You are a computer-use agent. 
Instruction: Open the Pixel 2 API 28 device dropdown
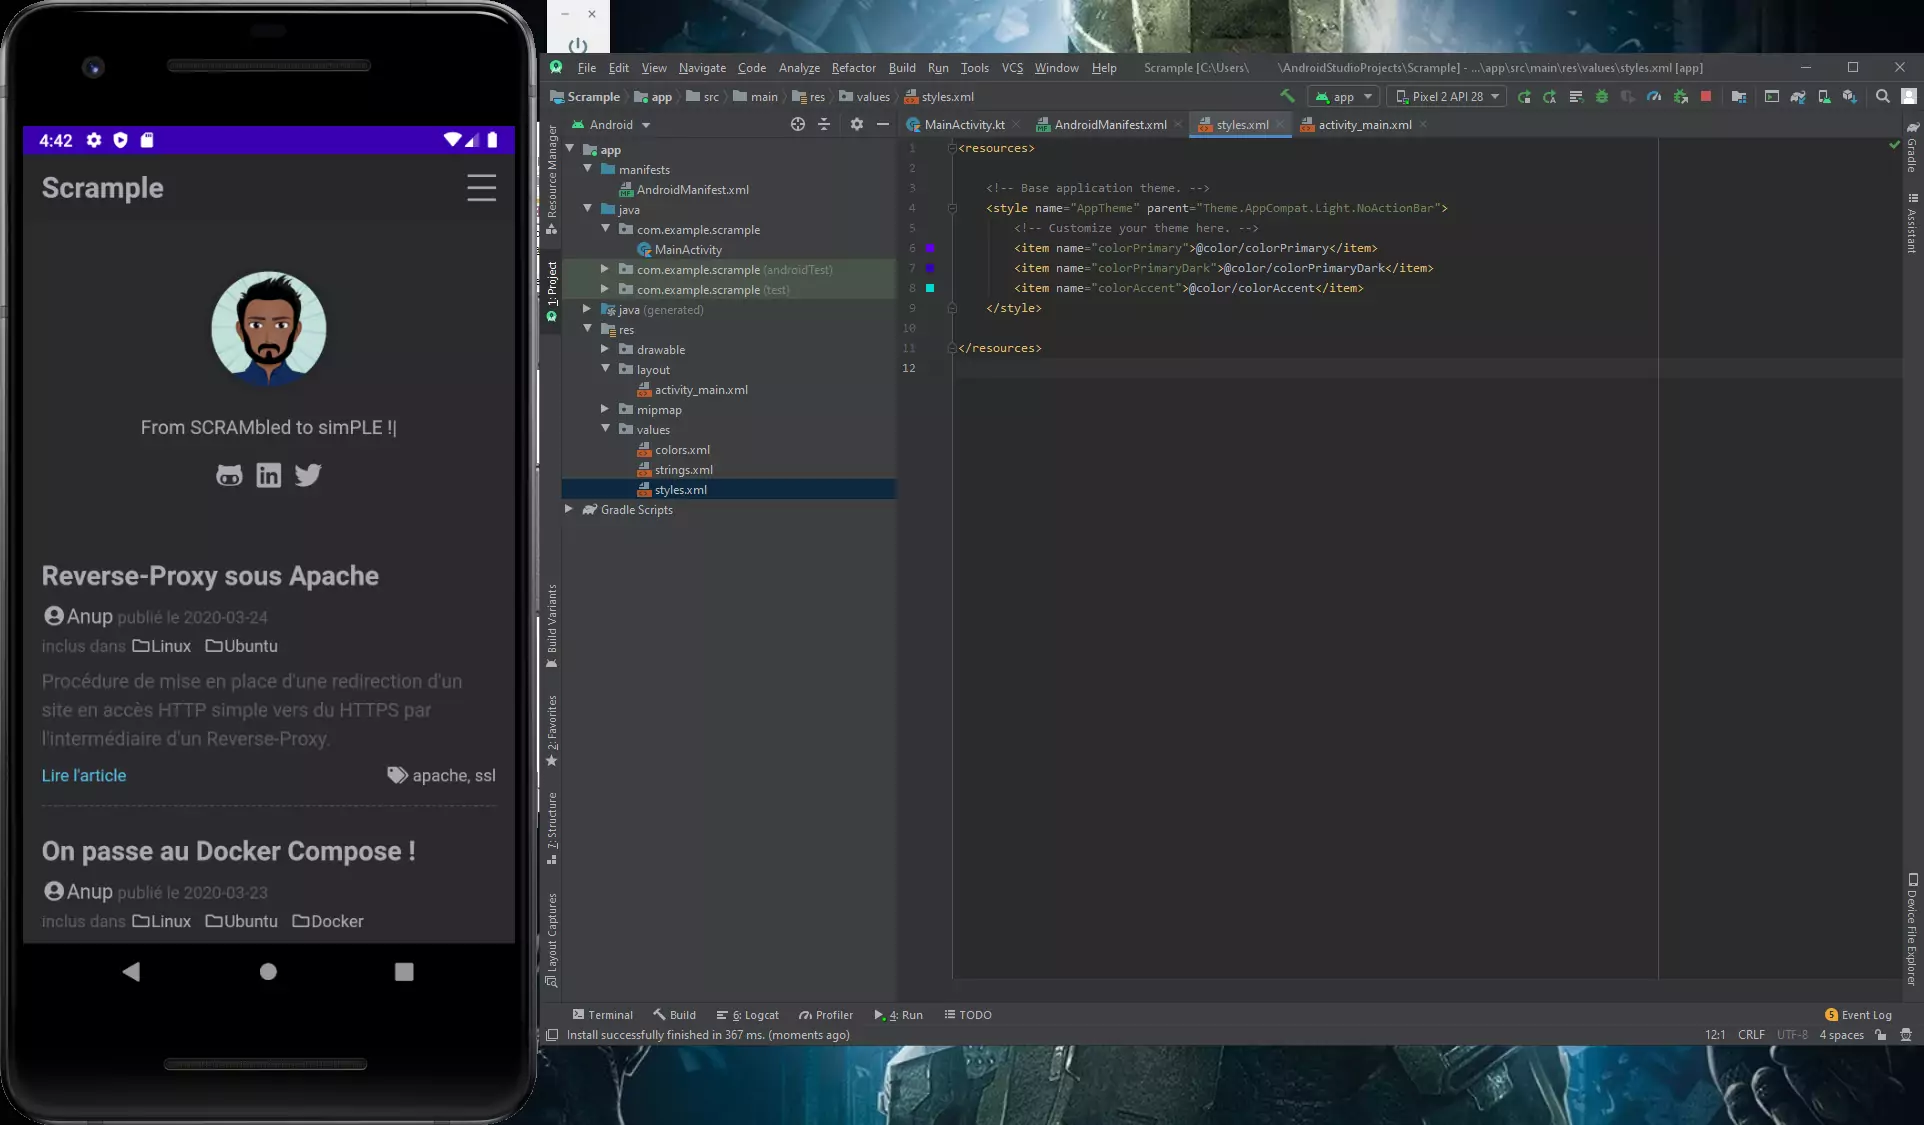[1446, 97]
